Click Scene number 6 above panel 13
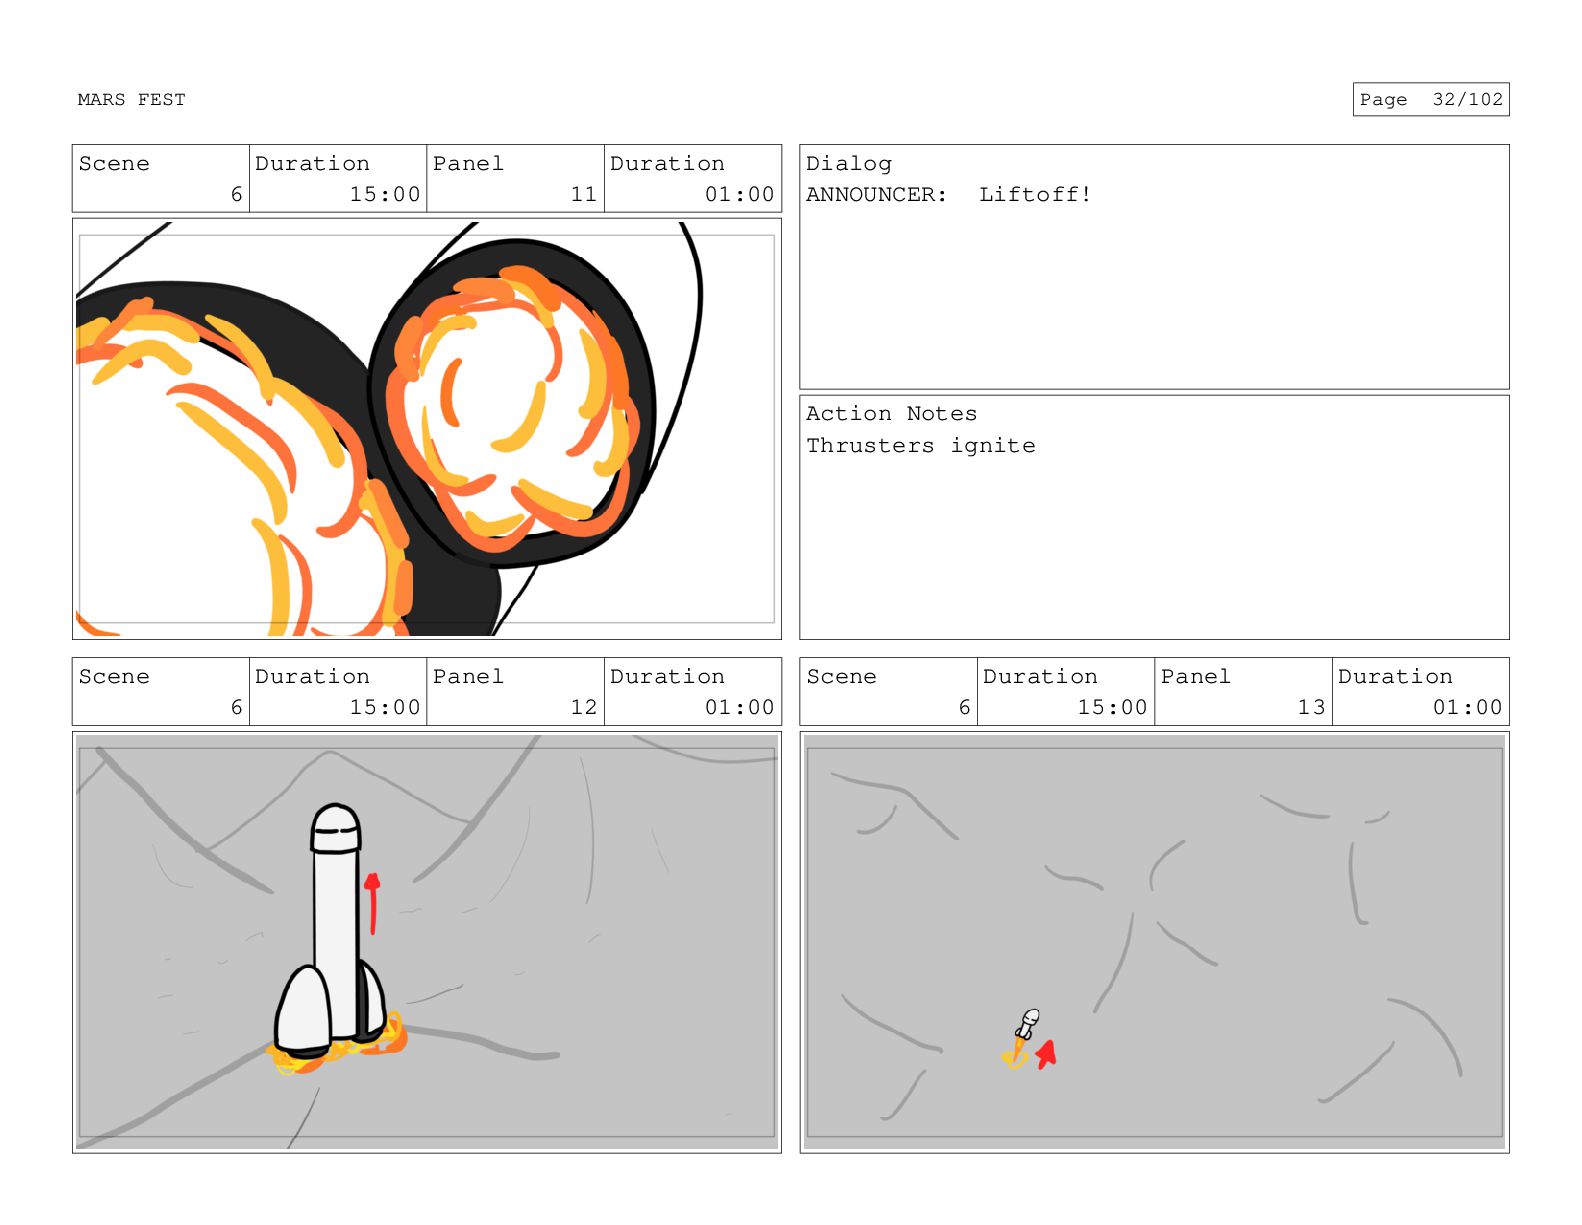 pos(964,707)
